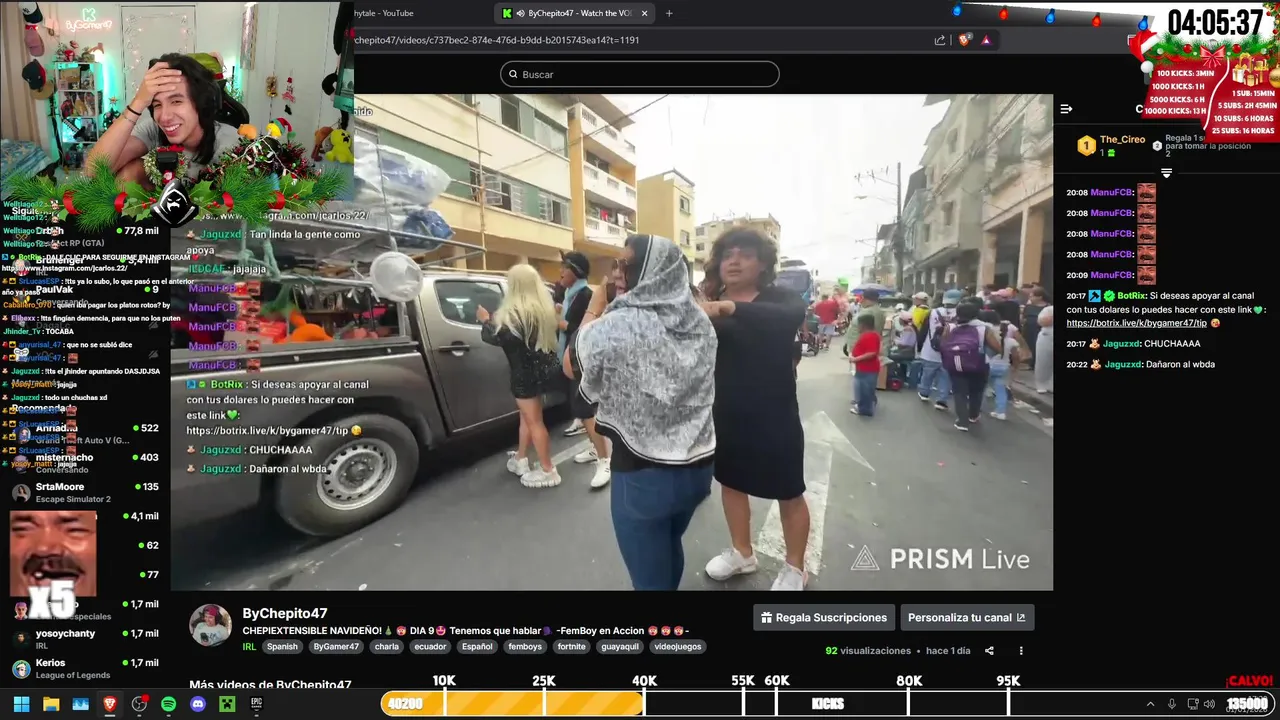Click the Regala Suscripciones button
This screenshot has width=1280, height=720.
point(824,617)
